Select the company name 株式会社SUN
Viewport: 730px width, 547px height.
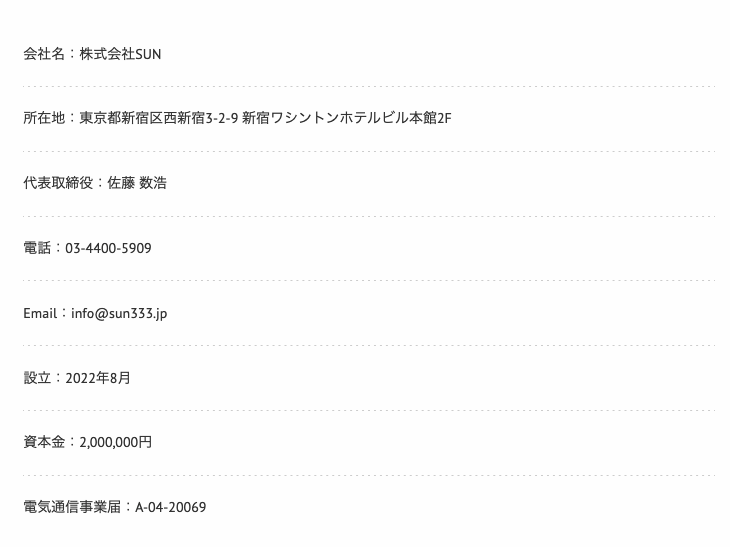(120, 54)
